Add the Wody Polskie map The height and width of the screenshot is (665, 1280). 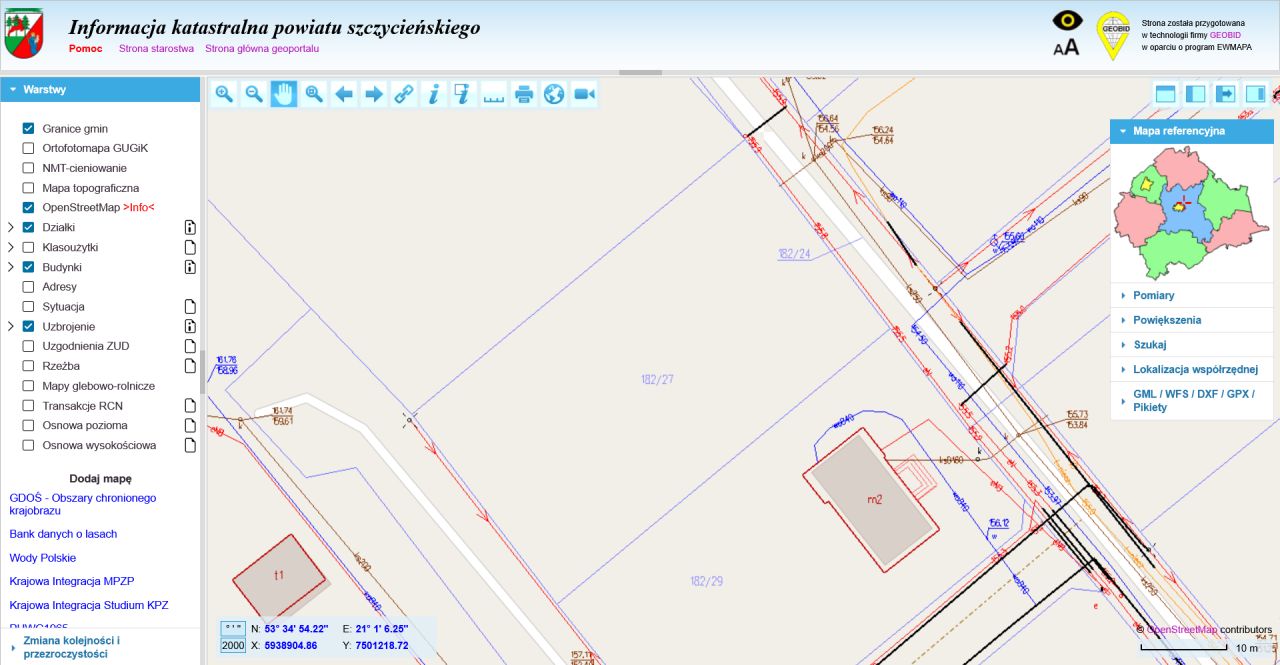click(43, 558)
